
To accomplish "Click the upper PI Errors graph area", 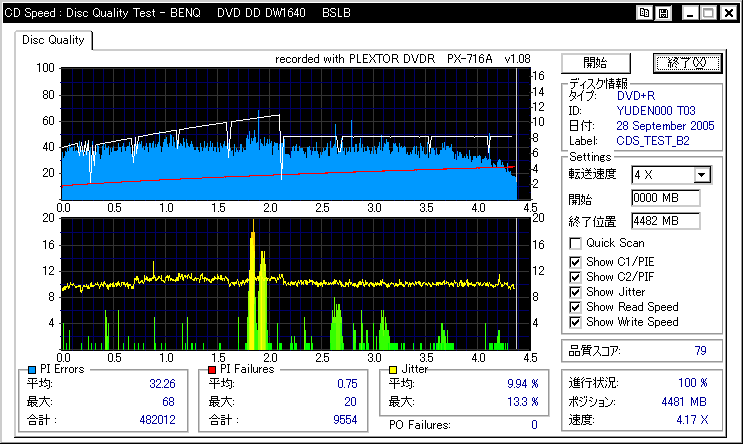I will click(x=288, y=133).
